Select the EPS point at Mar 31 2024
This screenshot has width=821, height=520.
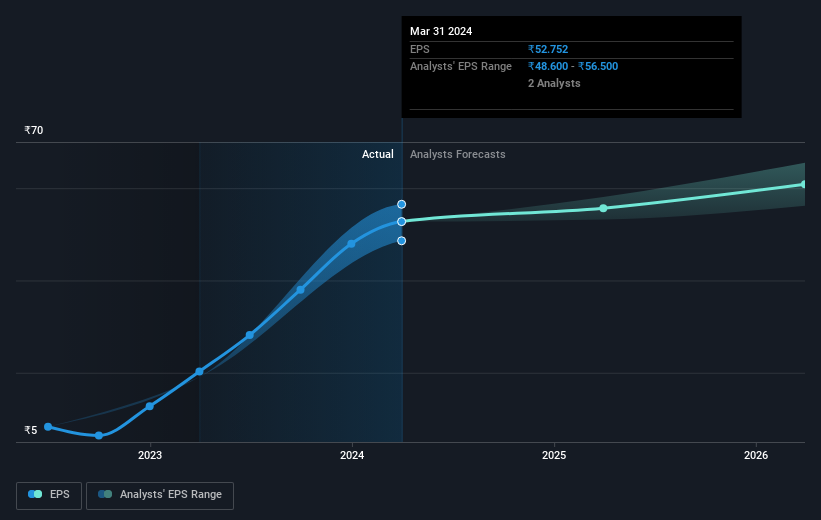(401, 222)
